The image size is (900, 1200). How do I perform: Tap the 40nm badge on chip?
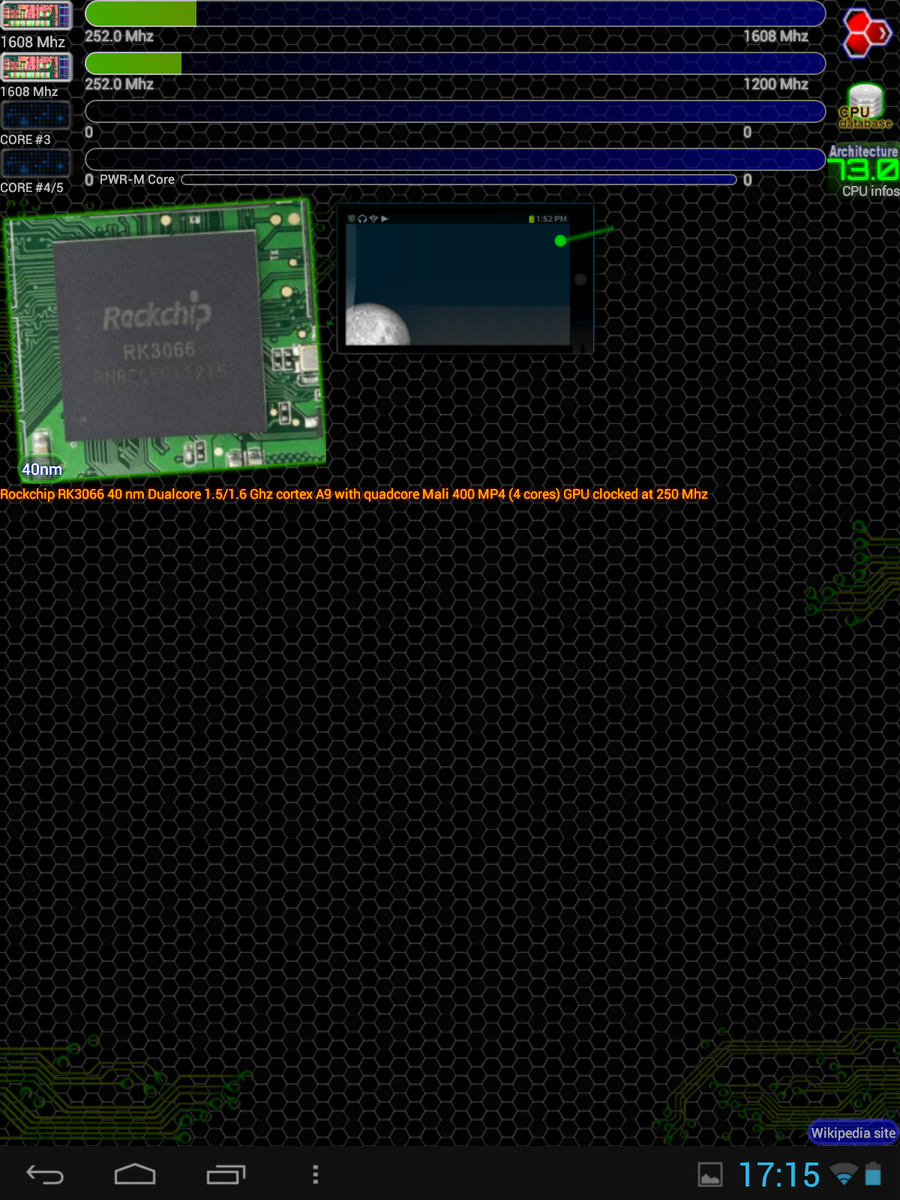click(42, 469)
